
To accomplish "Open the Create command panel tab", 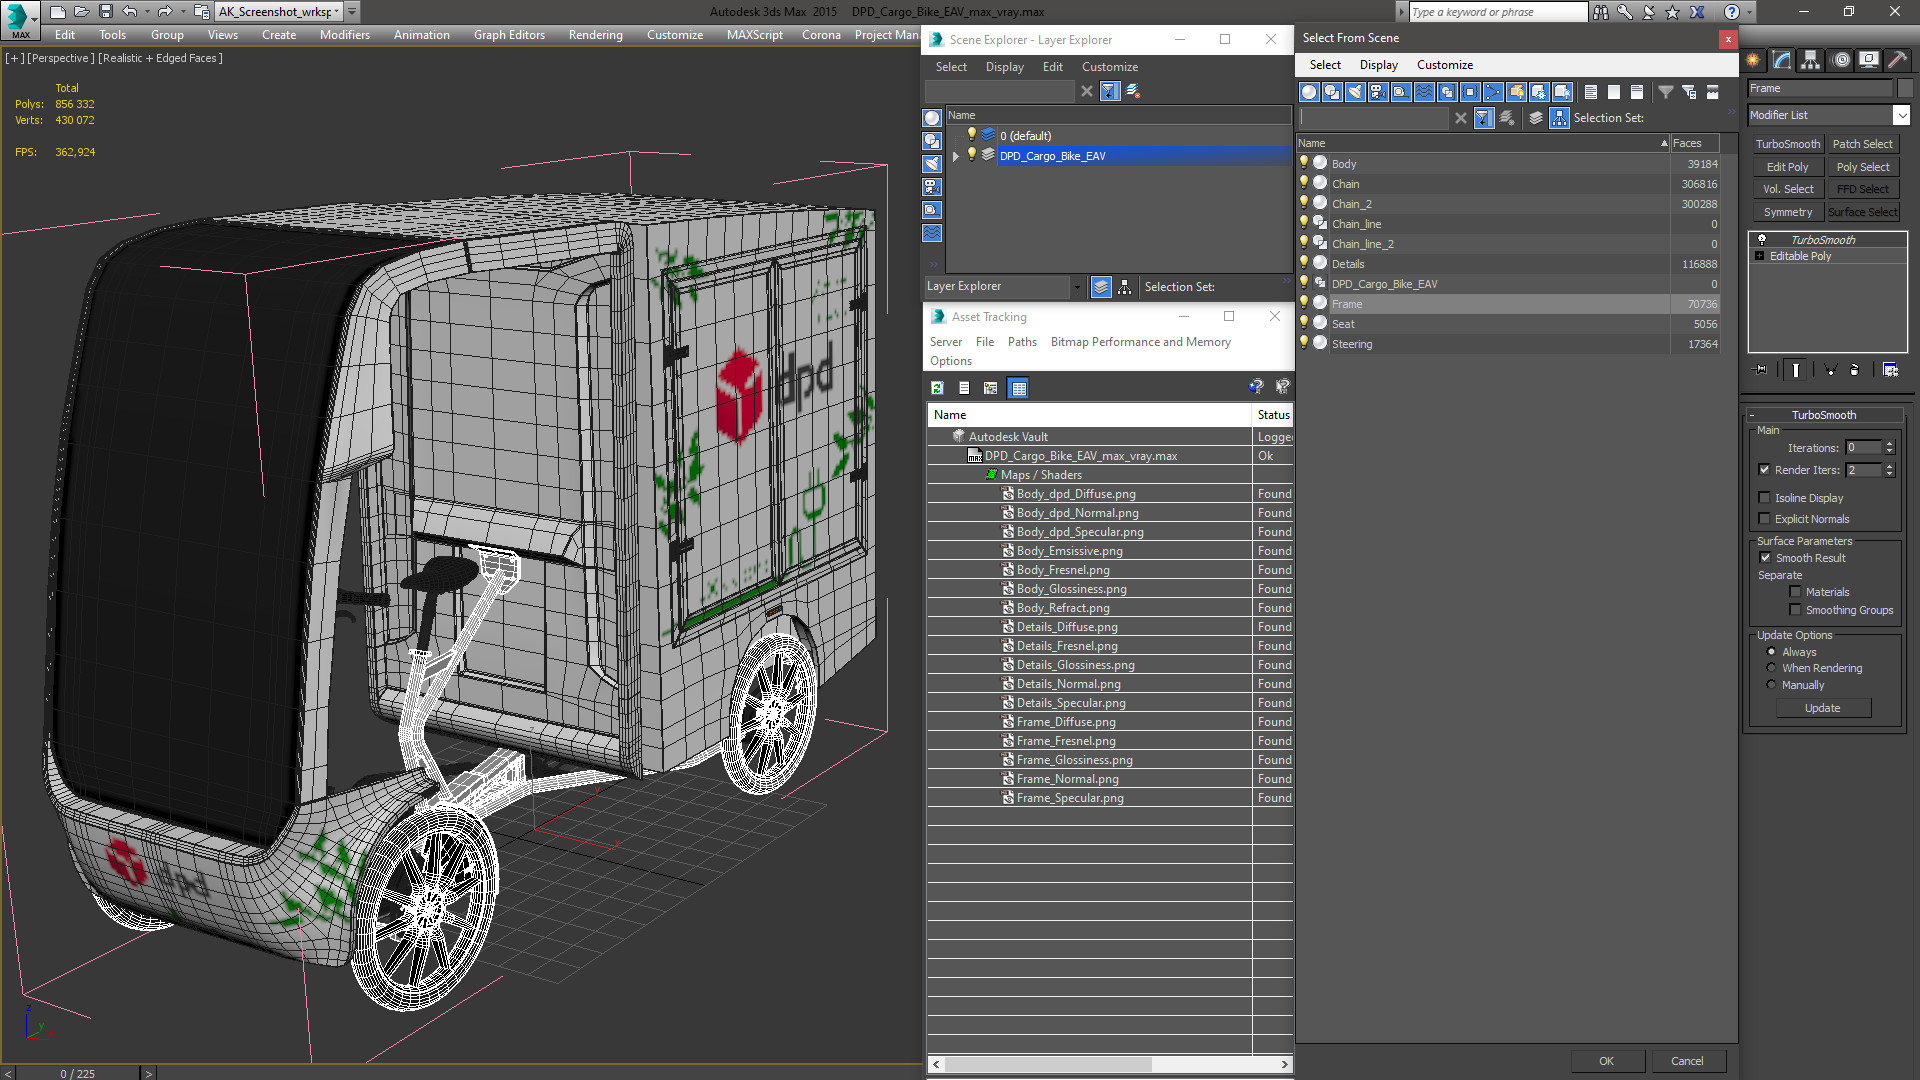I will (x=1753, y=60).
